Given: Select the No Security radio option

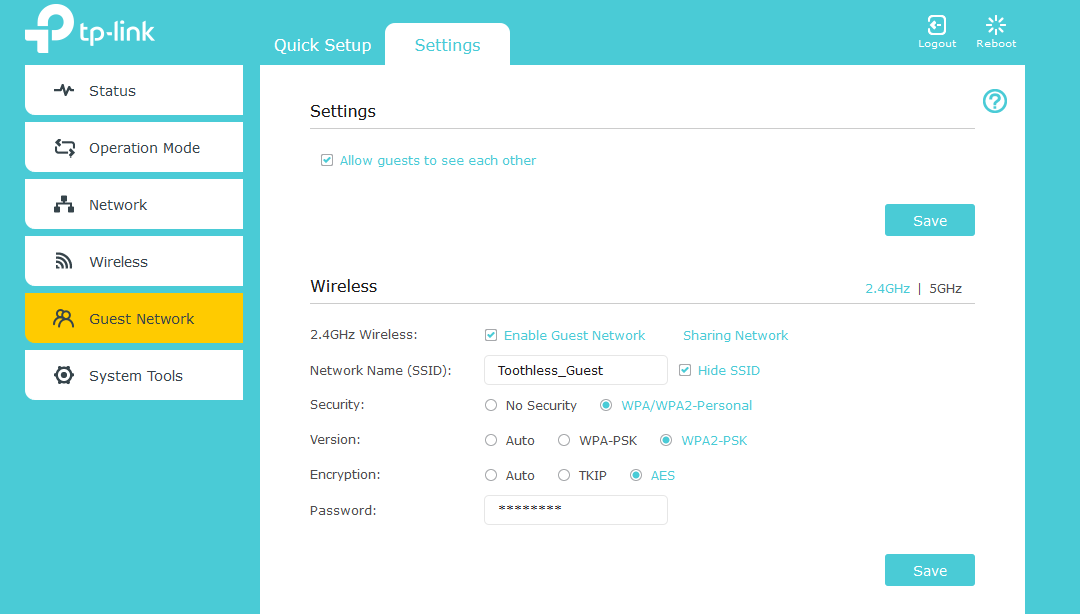Looking at the screenshot, I should click(x=491, y=406).
